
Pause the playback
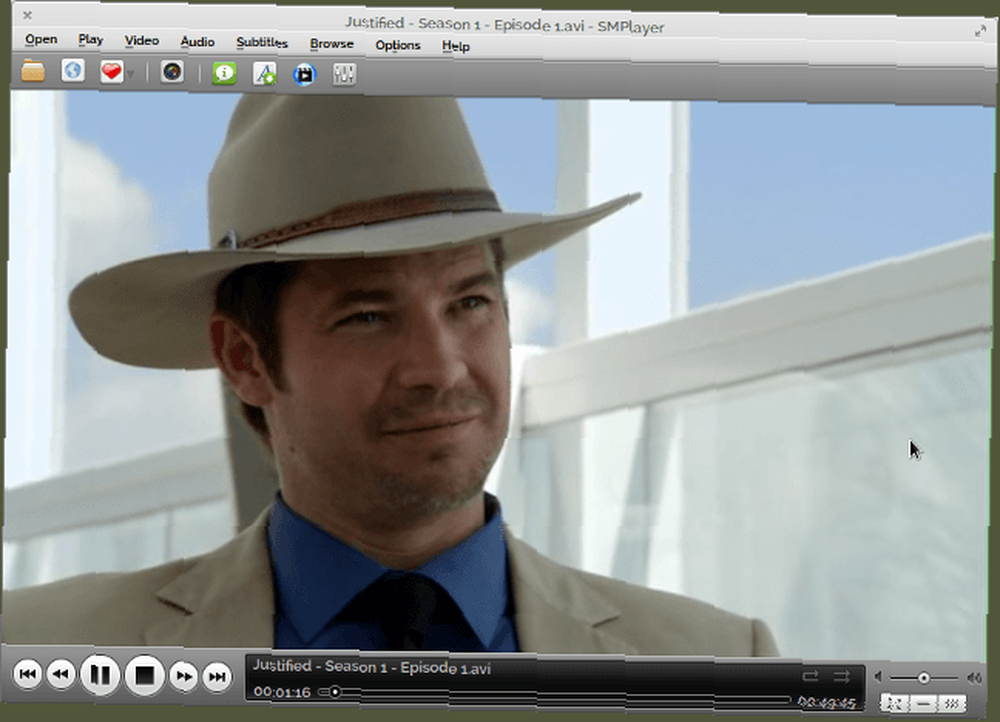[100, 675]
